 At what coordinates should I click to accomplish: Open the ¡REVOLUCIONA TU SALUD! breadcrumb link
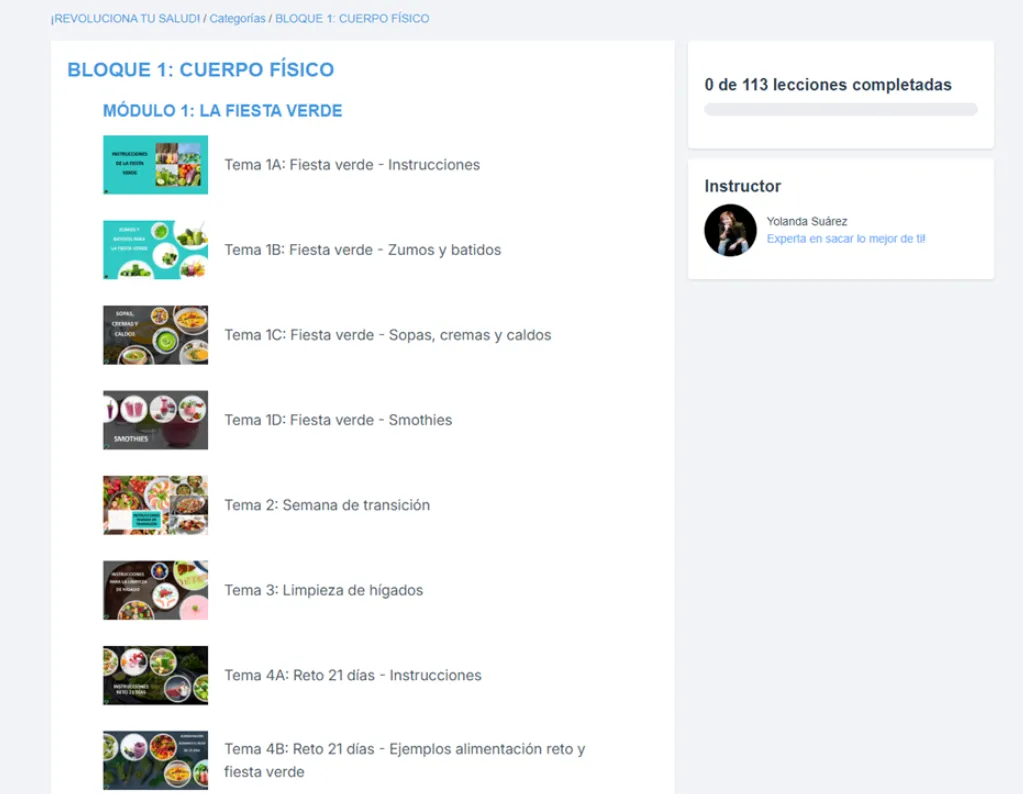tap(126, 18)
